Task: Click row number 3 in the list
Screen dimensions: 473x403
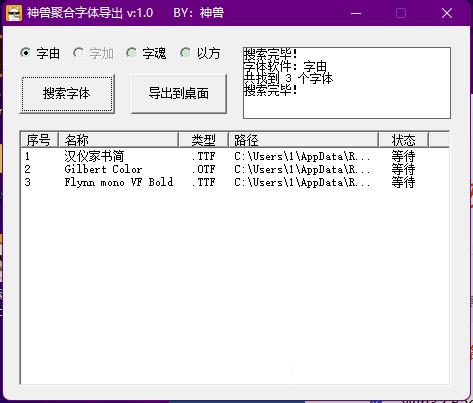Action: pyautogui.click(x=28, y=182)
